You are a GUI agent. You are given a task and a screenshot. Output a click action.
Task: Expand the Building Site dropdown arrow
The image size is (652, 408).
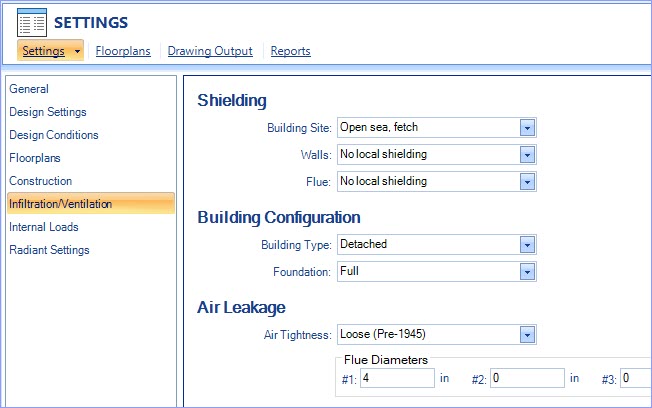(527, 128)
